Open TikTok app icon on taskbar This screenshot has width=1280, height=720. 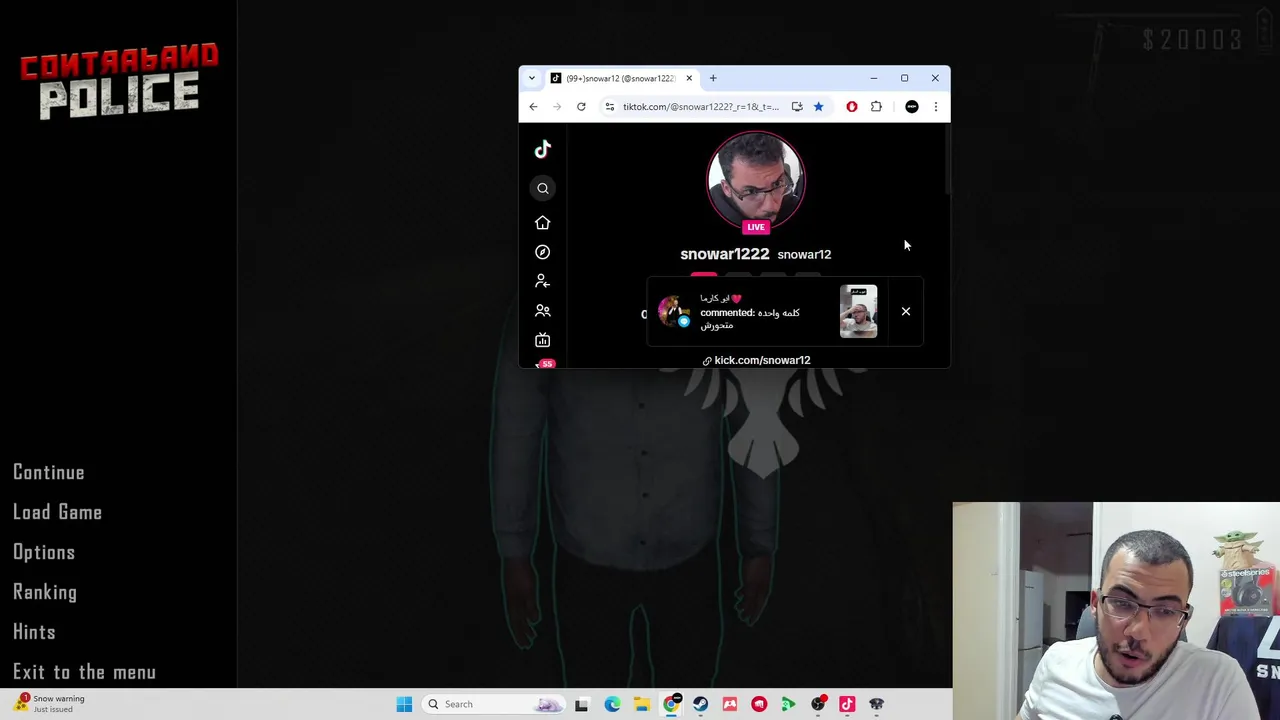pos(847,704)
